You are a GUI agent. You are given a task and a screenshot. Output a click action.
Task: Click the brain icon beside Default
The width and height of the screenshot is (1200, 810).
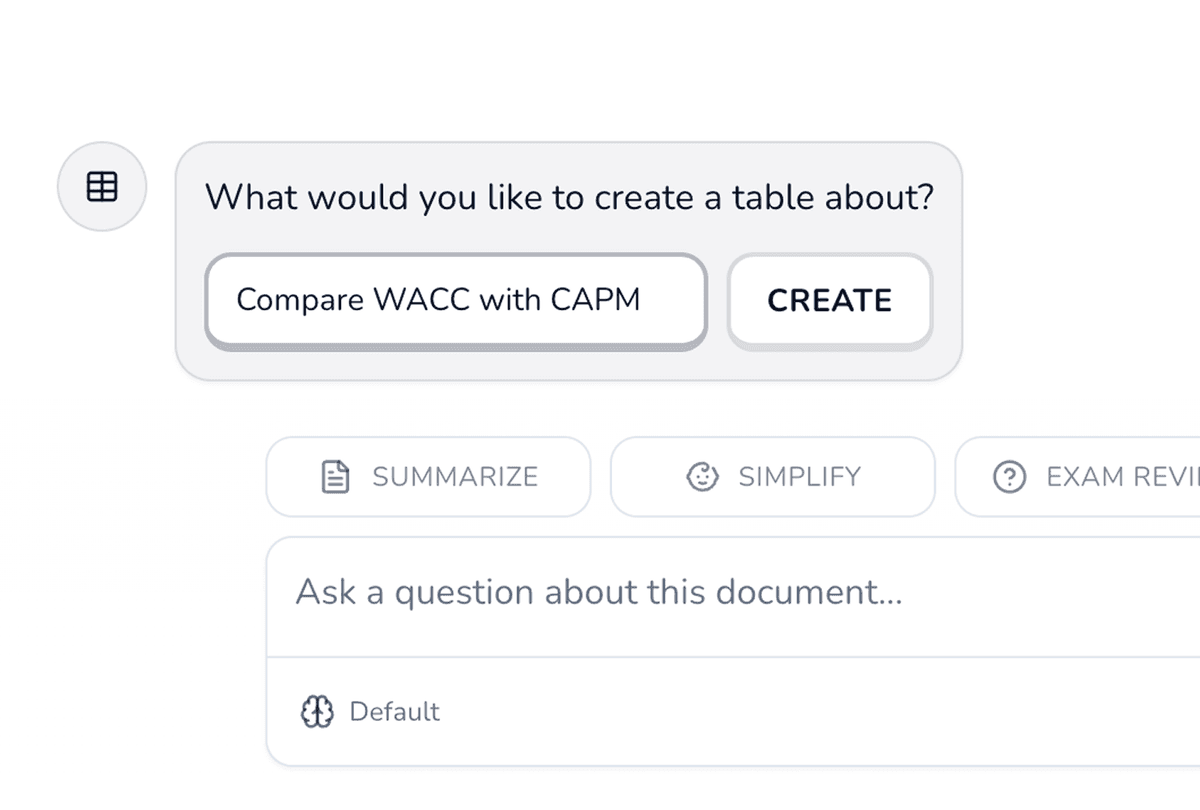tap(317, 712)
